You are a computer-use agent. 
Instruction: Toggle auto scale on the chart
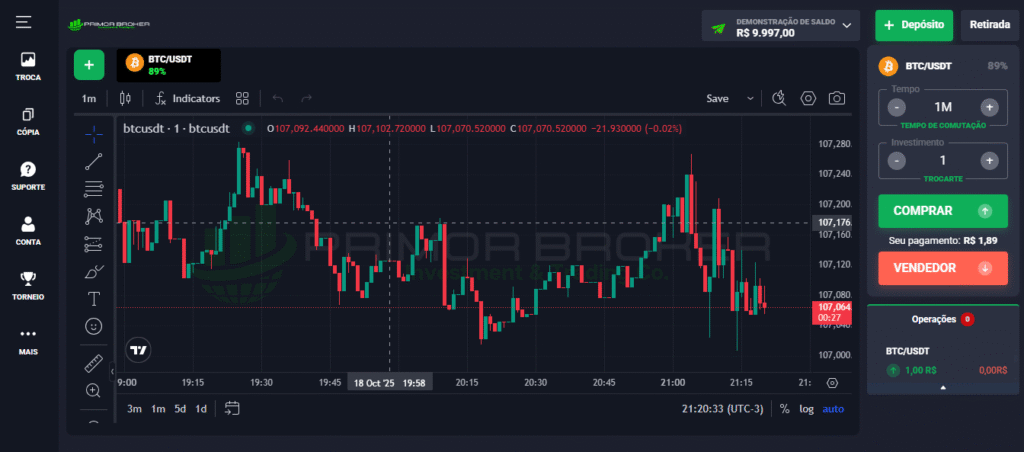click(833, 408)
